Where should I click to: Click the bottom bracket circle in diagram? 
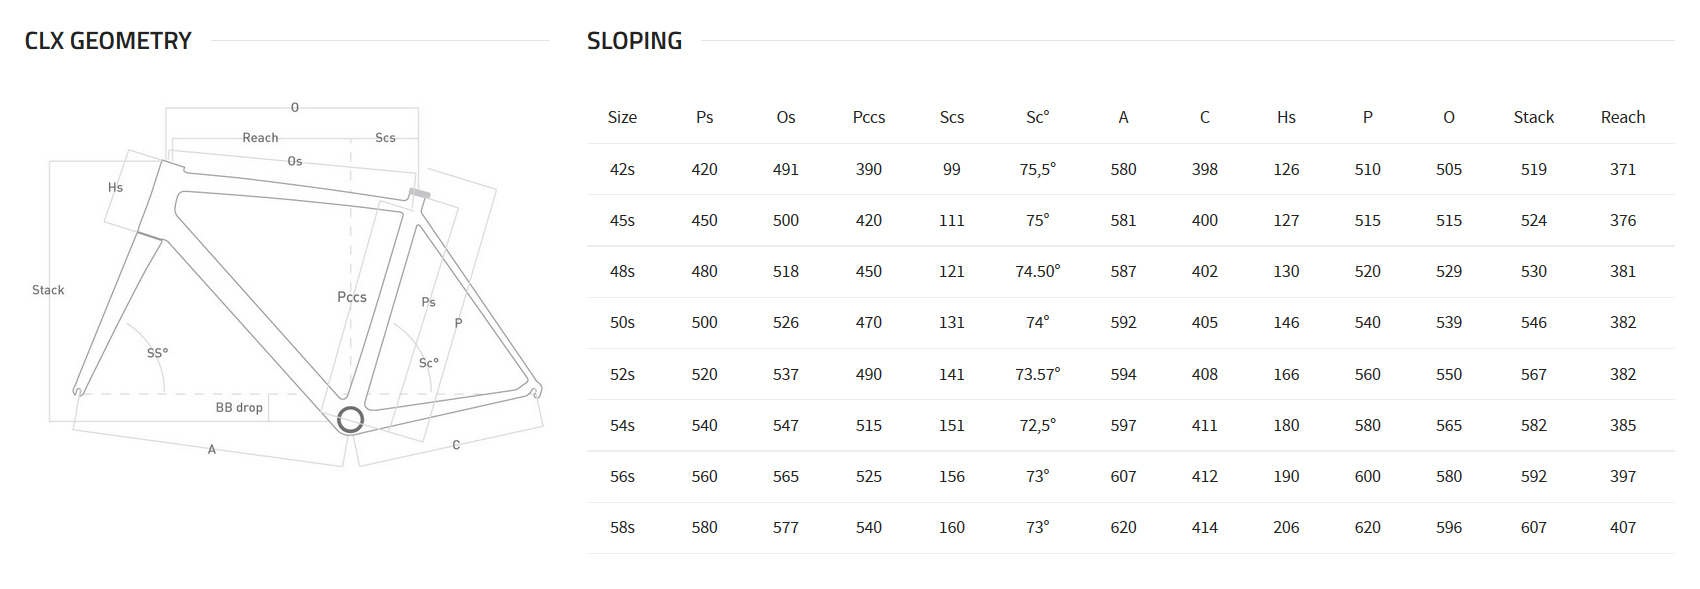350,419
